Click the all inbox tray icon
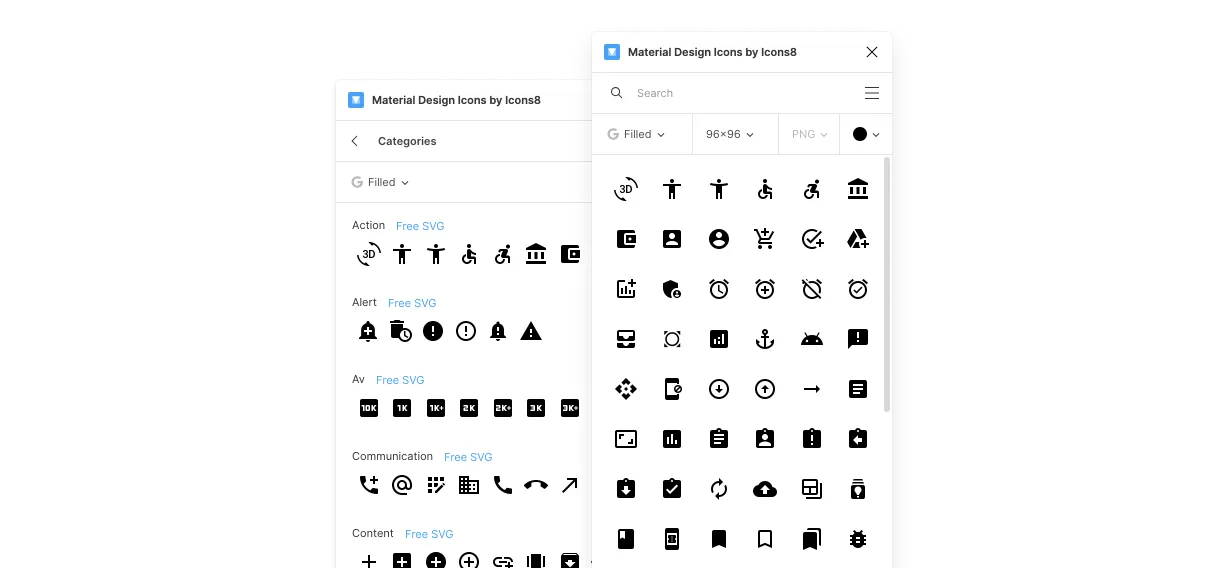1232x568 pixels. [626, 339]
